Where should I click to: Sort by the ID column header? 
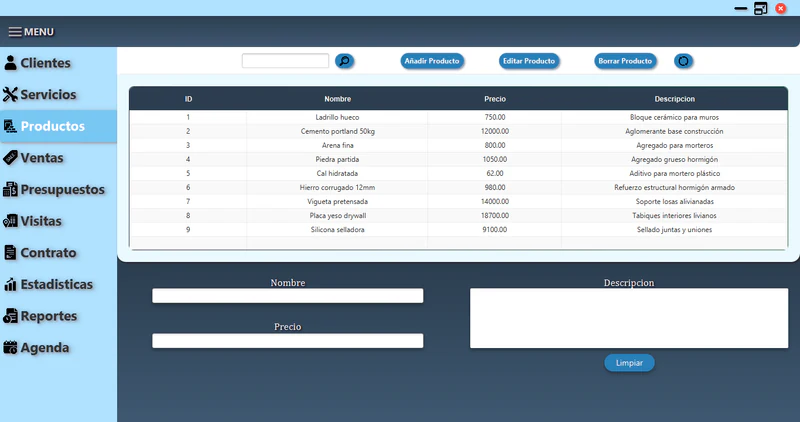pos(188,99)
